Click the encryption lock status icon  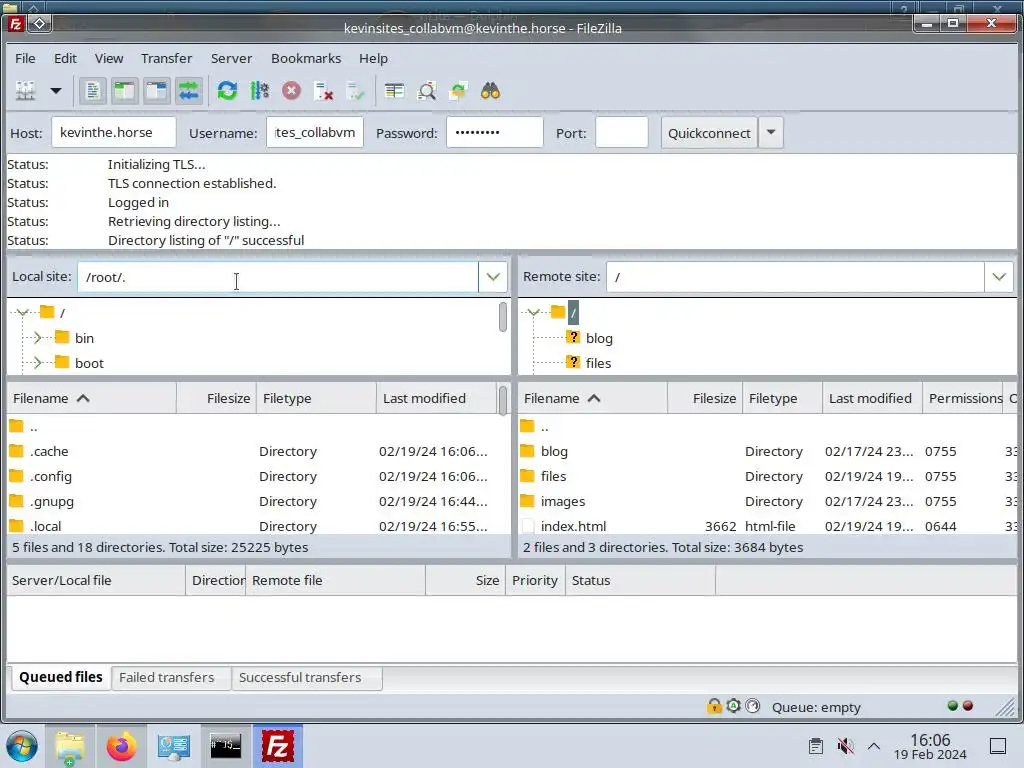(714, 706)
